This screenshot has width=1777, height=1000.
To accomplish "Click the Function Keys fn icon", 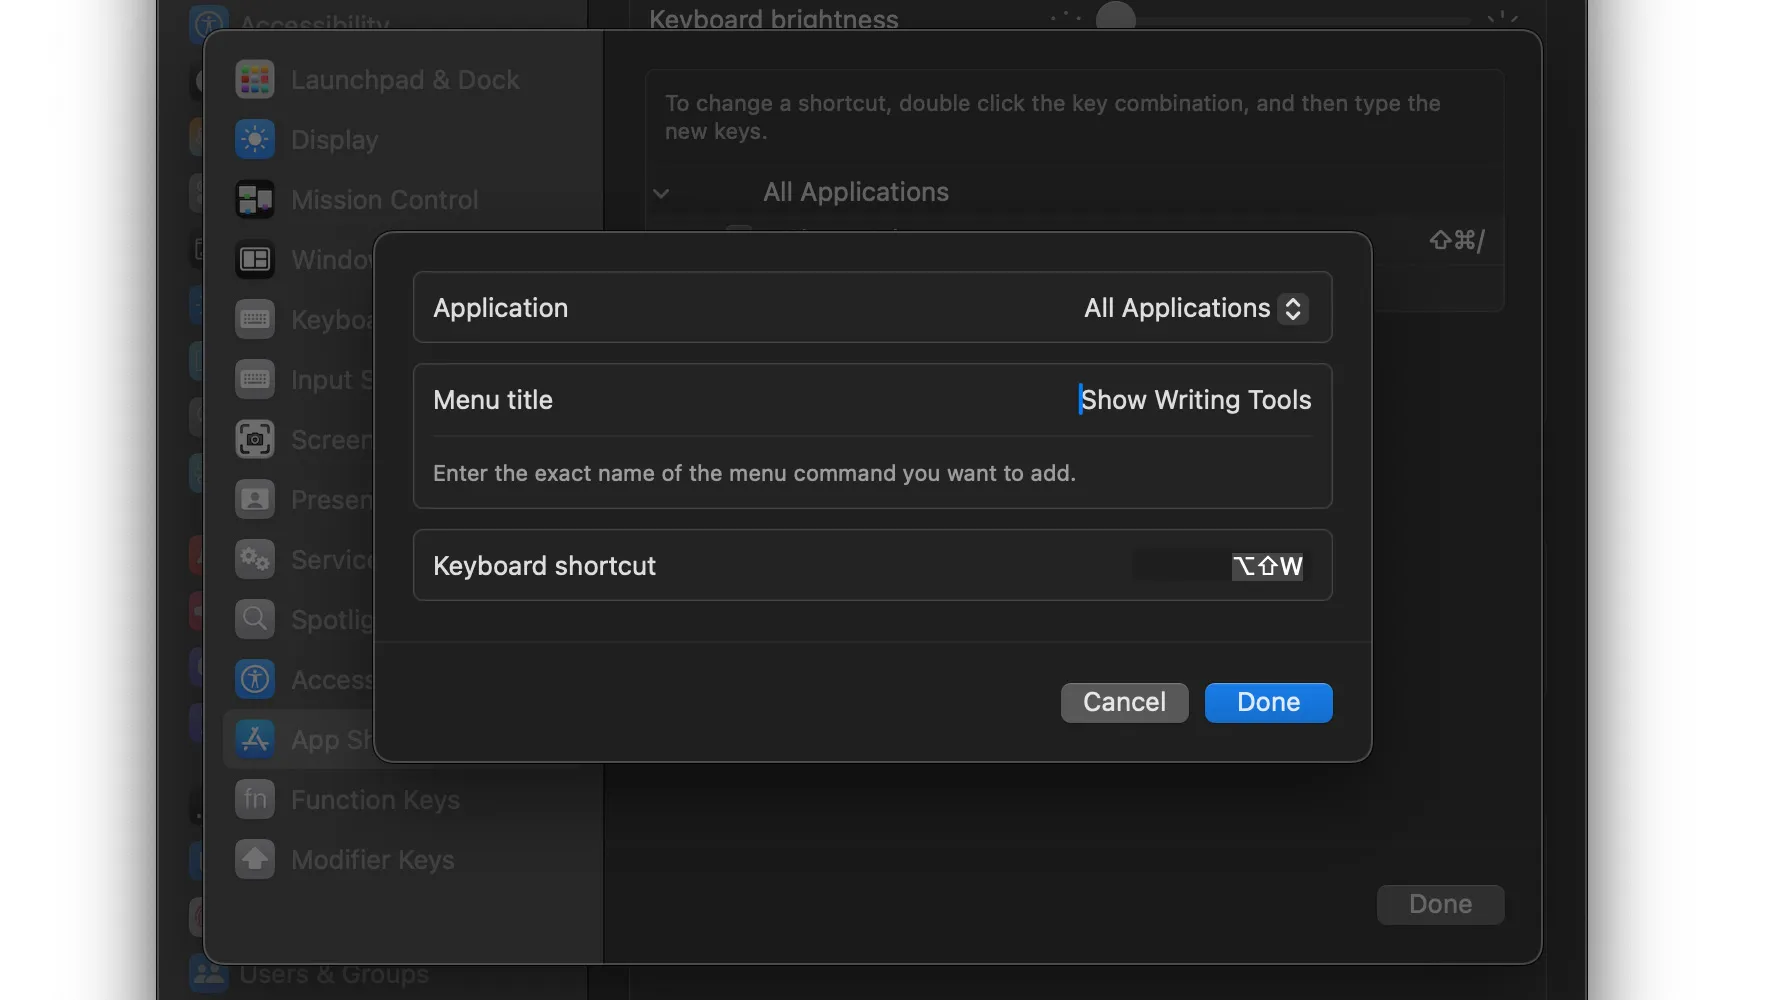I will 255,800.
